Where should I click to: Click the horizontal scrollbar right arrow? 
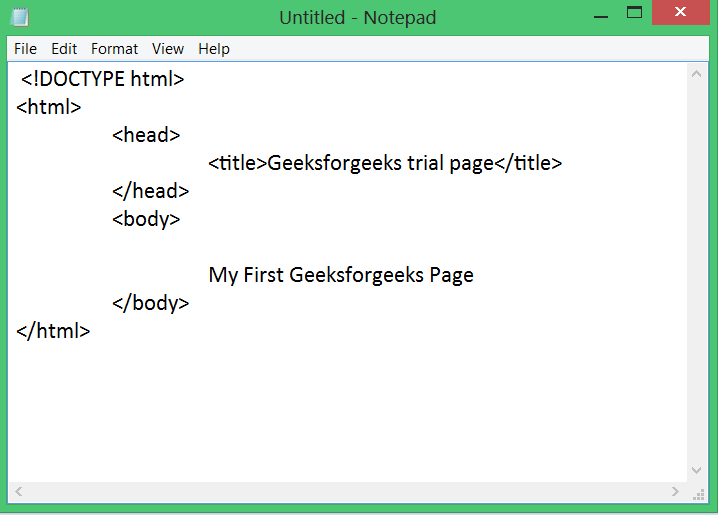click(675, 492)
